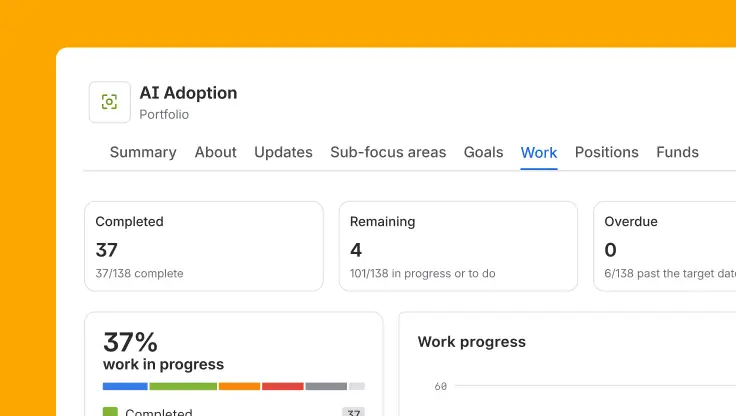Click the AI Adoption title text
Screen dimensions: 736x416
188,93
